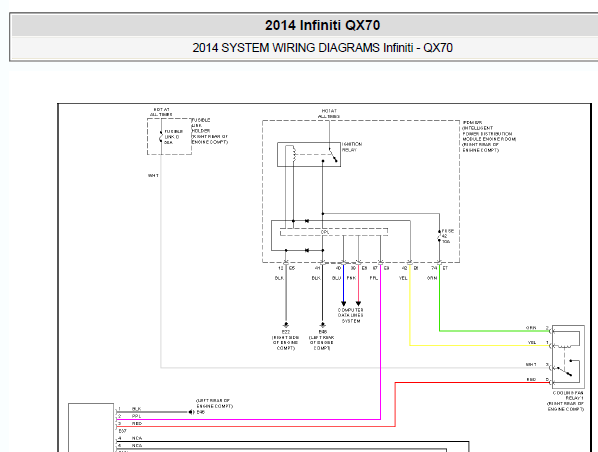Click the E22 ground symbol
The height and width of the screenshot is (452, 598).
click(286, 325)
